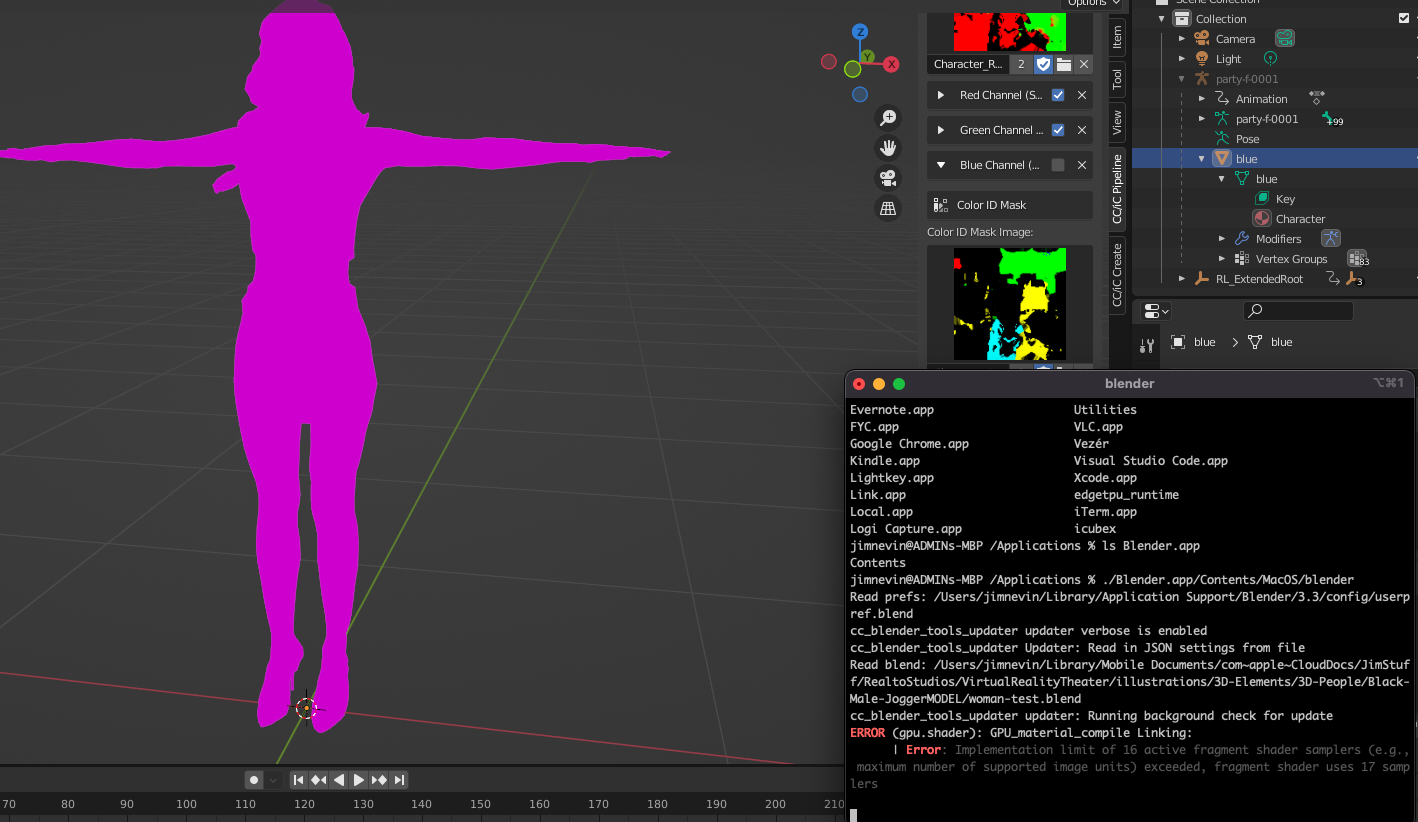Expand the Animation entry in the outliner
This screenshot has width=1418, height=822.
pos(1202,98)
